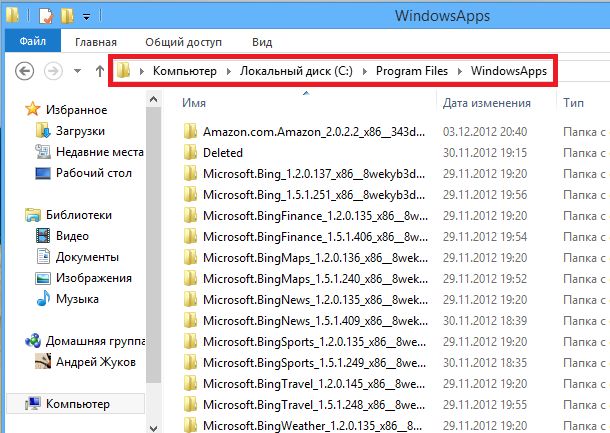Click the Музыка note icon
Image resolution: width=610 pixels, height=433 pixels.
pyautogui.click(x=43, y=298)
